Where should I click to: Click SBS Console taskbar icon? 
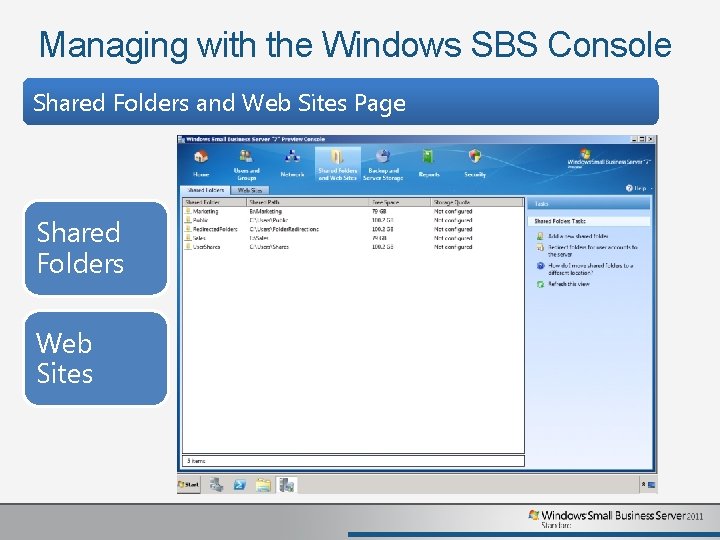coord(287,484)
